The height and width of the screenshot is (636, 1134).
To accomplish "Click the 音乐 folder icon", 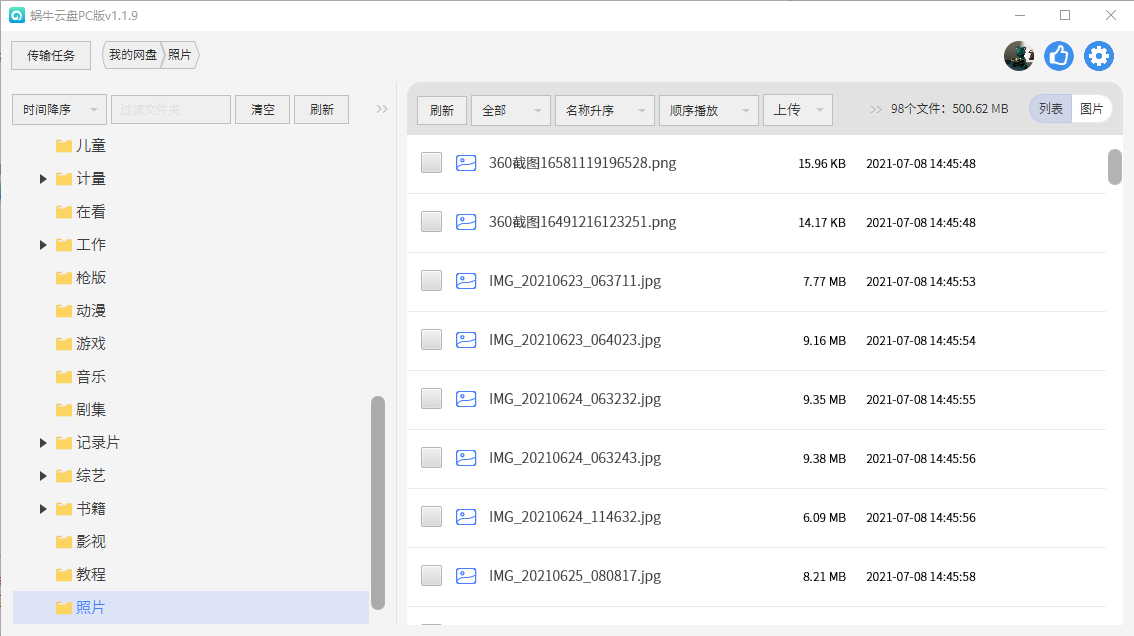I will coord(62,376).
